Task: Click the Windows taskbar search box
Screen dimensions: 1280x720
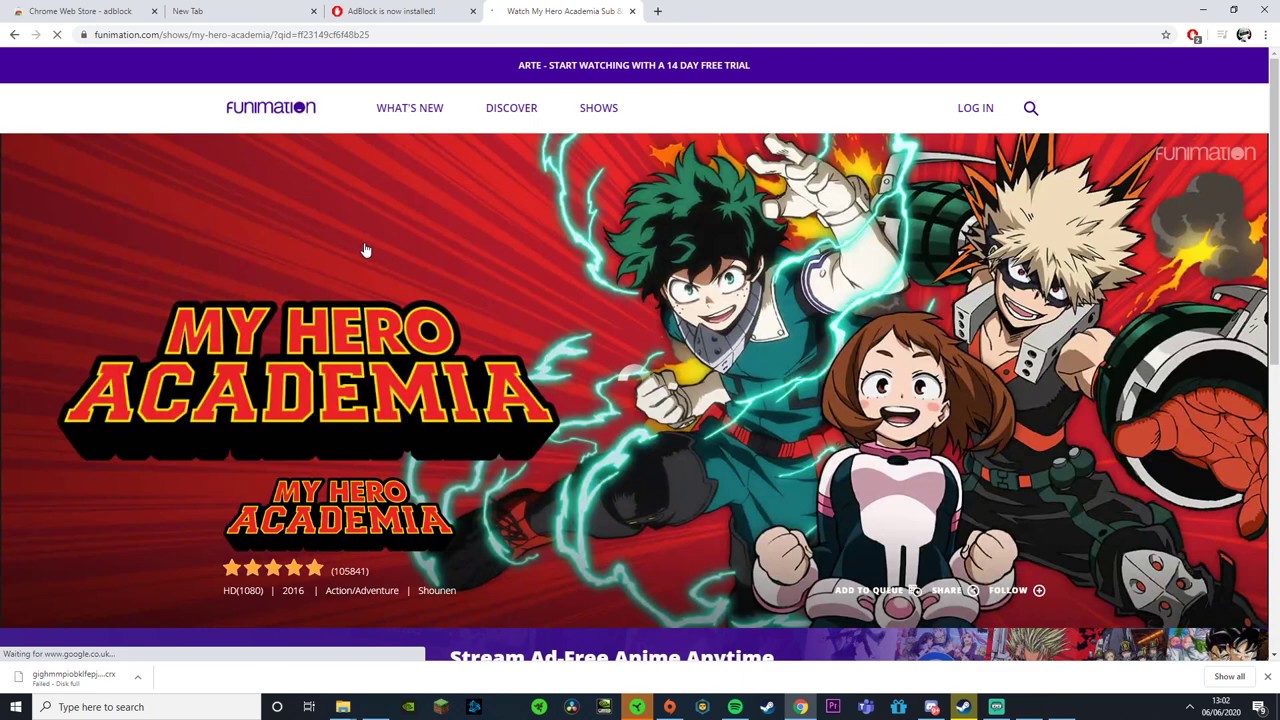Action: (146, 707)
